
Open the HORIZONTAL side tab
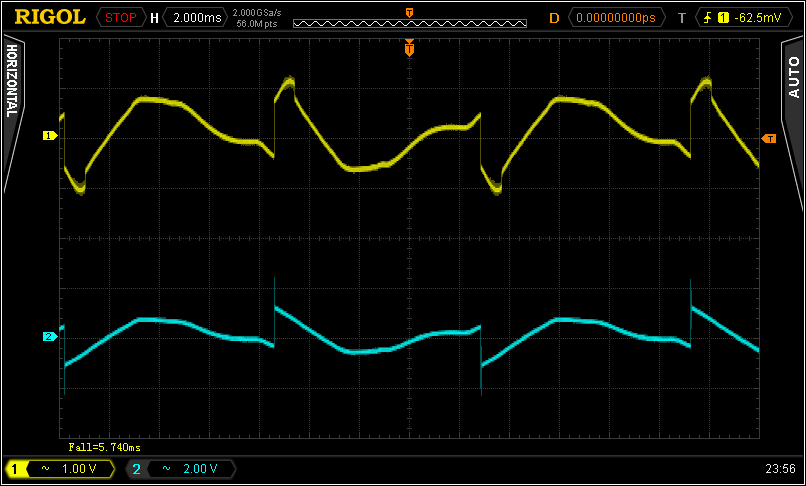pos(12,81)
